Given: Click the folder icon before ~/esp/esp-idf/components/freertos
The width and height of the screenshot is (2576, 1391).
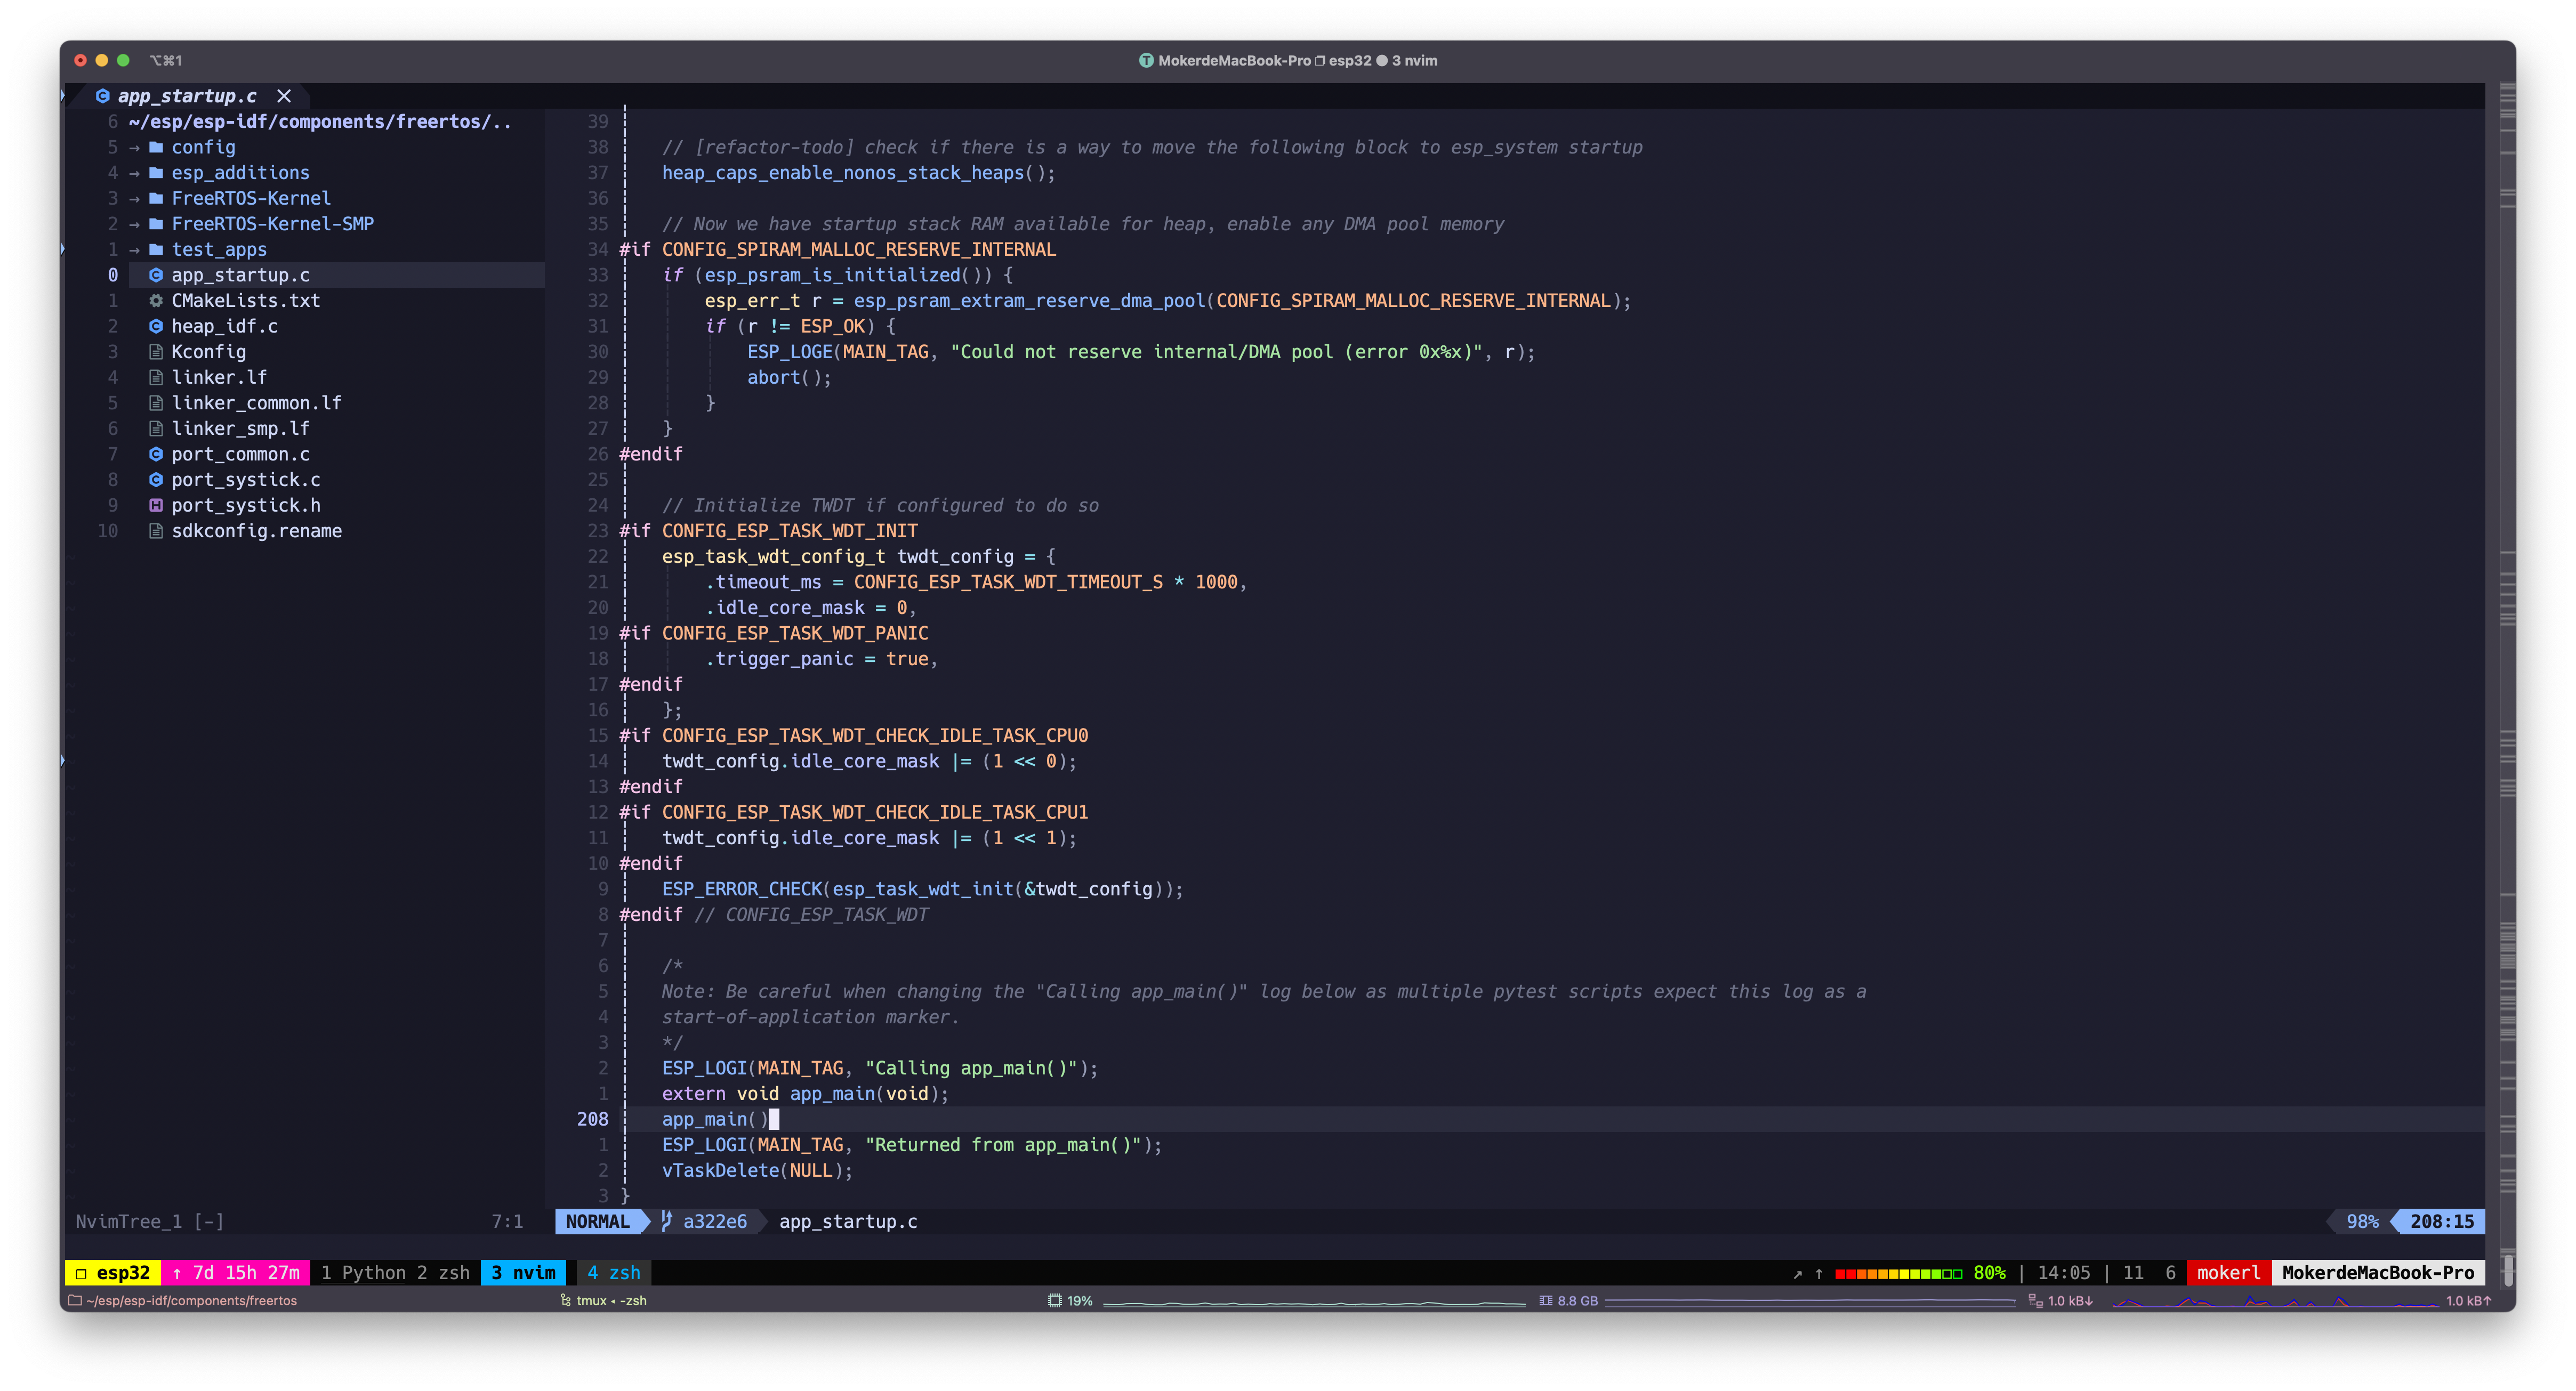Looking at the screenshot, I should 74,1300.
